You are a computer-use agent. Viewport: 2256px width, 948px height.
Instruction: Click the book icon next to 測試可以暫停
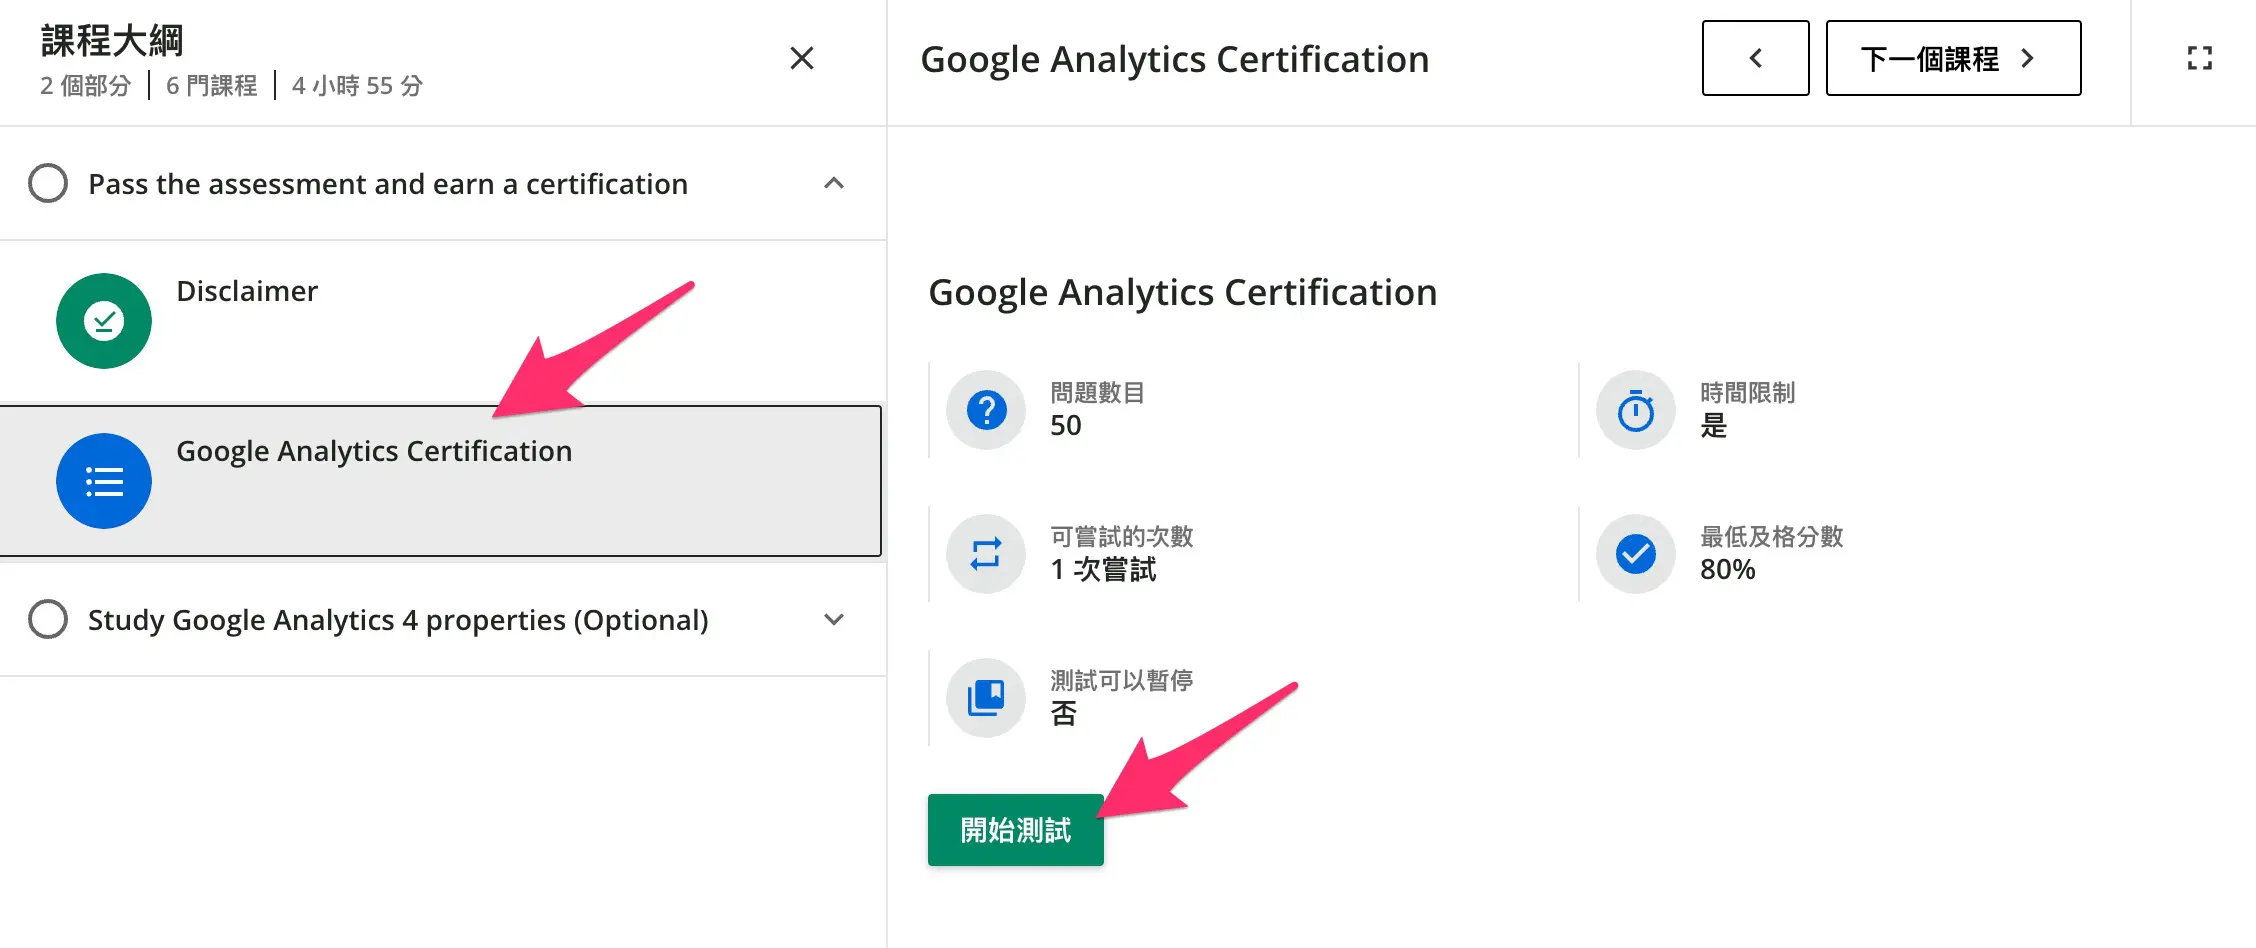986,698
